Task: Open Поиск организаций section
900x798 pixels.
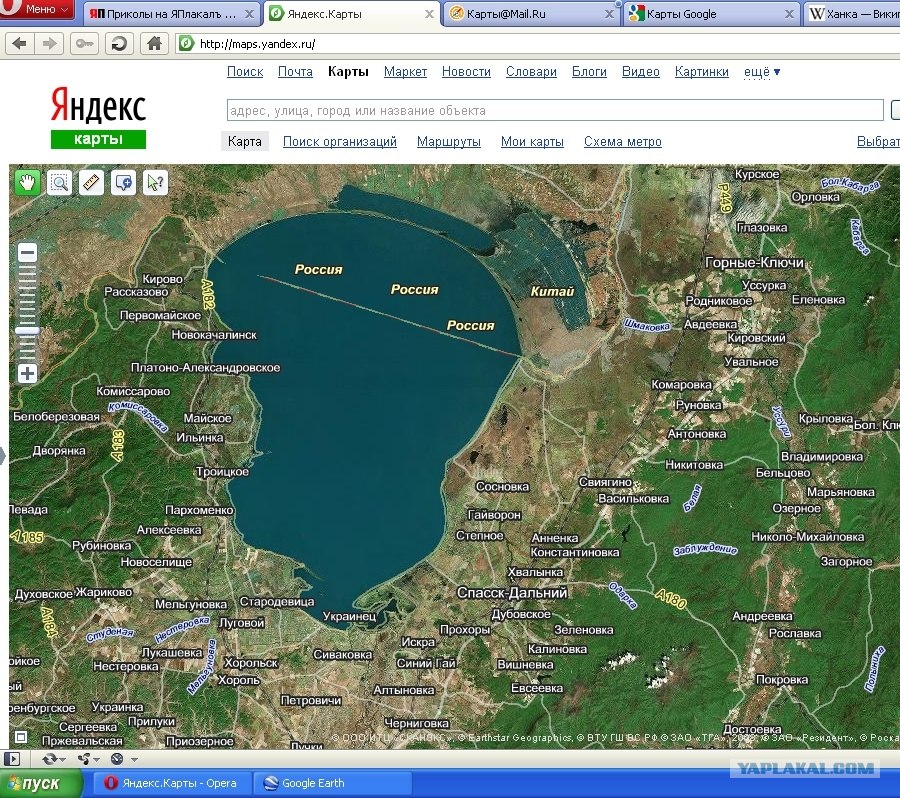Action: coord(340,141)
